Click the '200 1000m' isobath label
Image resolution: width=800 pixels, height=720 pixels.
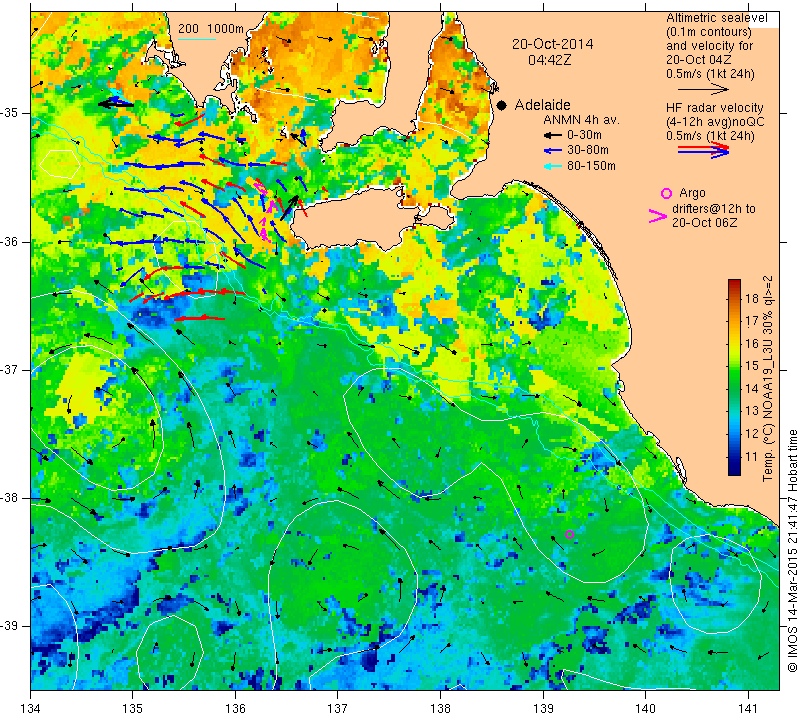tap(211, 29)
